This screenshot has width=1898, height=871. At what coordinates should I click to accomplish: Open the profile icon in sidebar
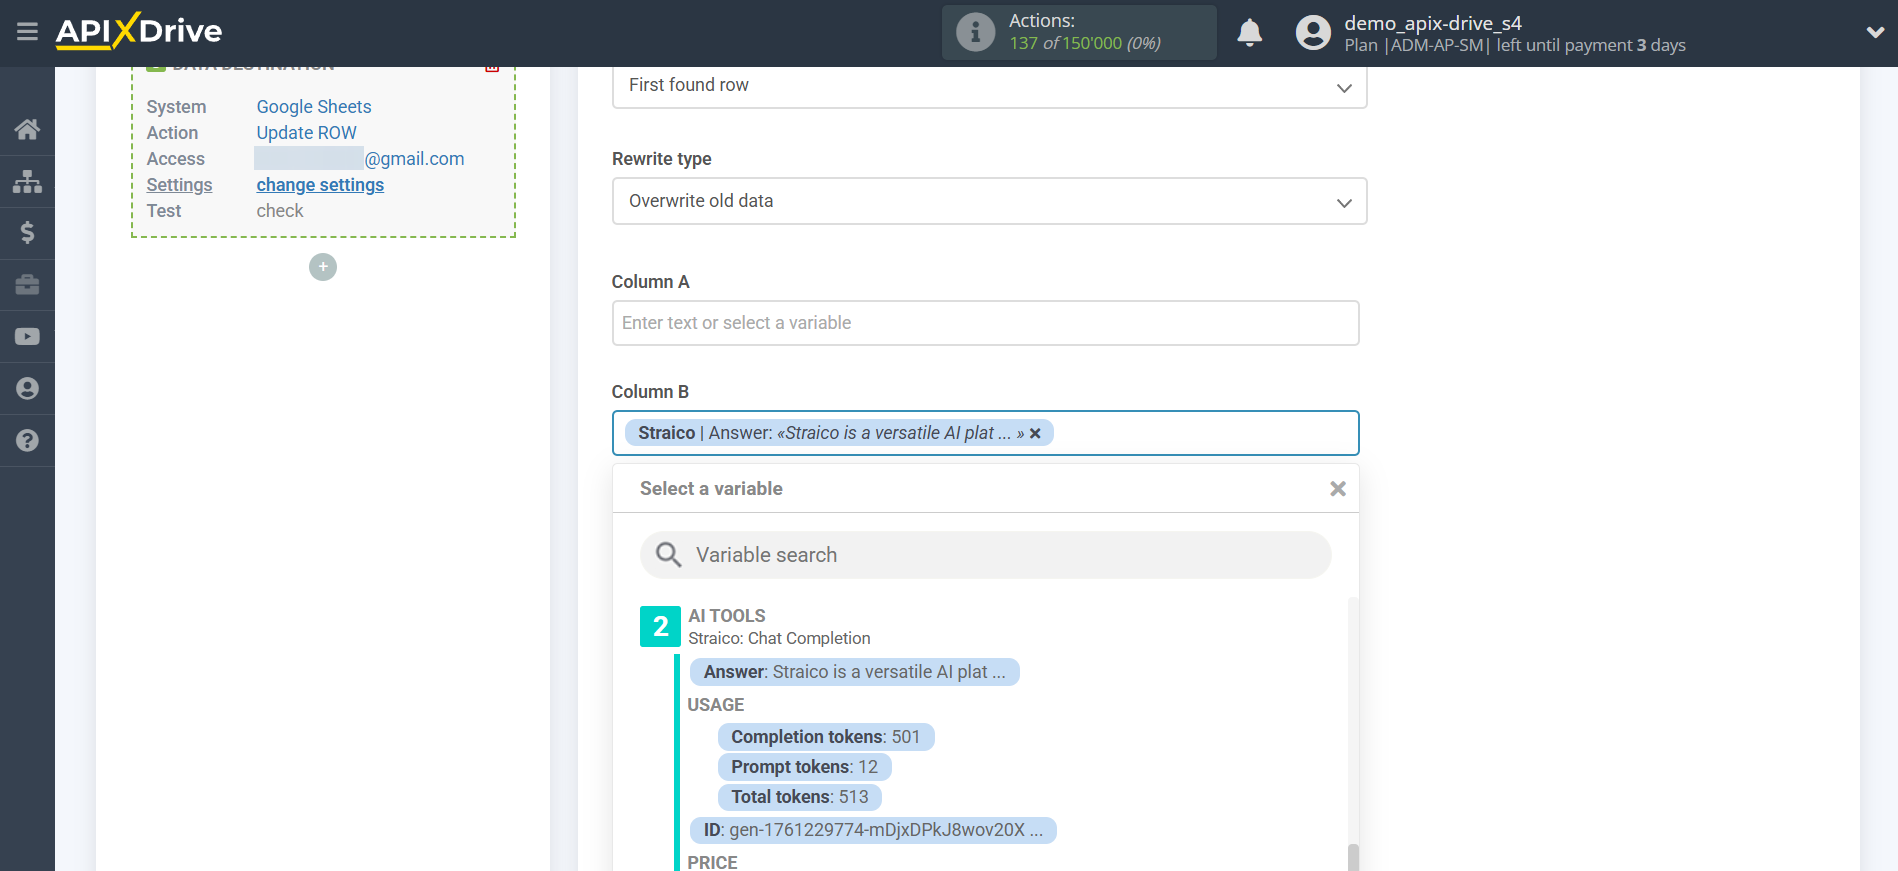(27, 389)
